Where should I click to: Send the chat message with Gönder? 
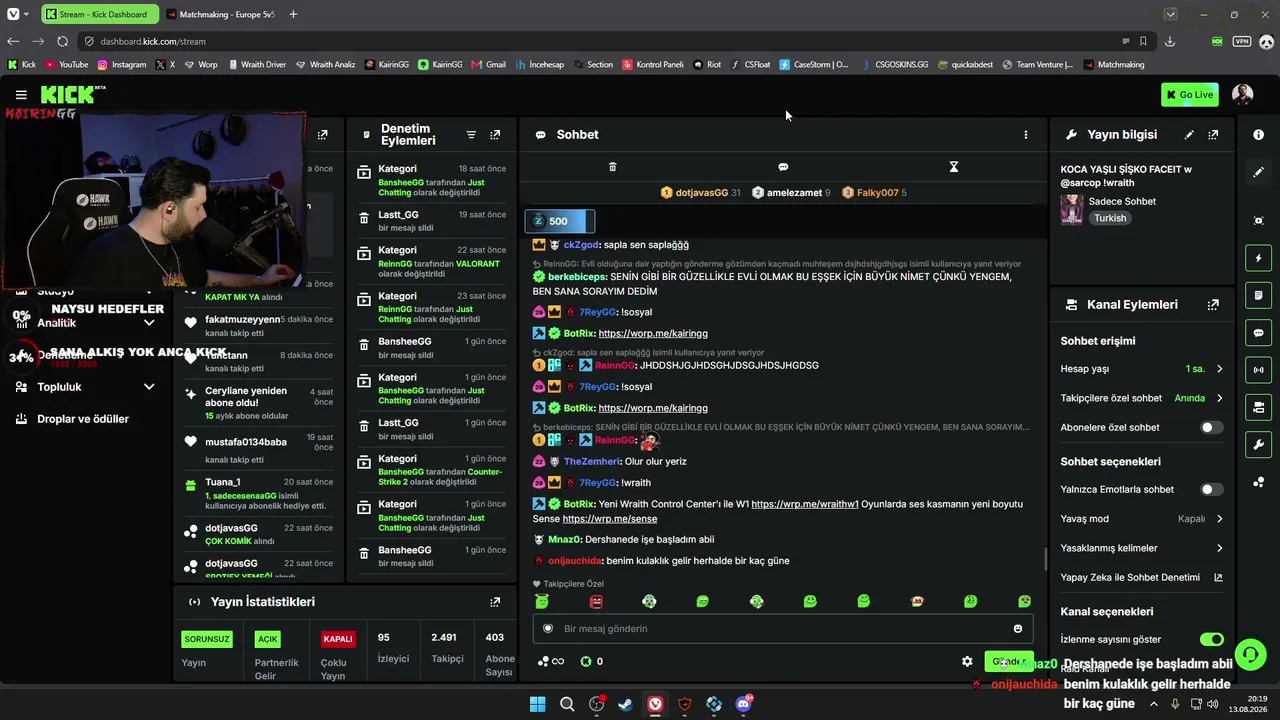click(x=1008, y=662)
